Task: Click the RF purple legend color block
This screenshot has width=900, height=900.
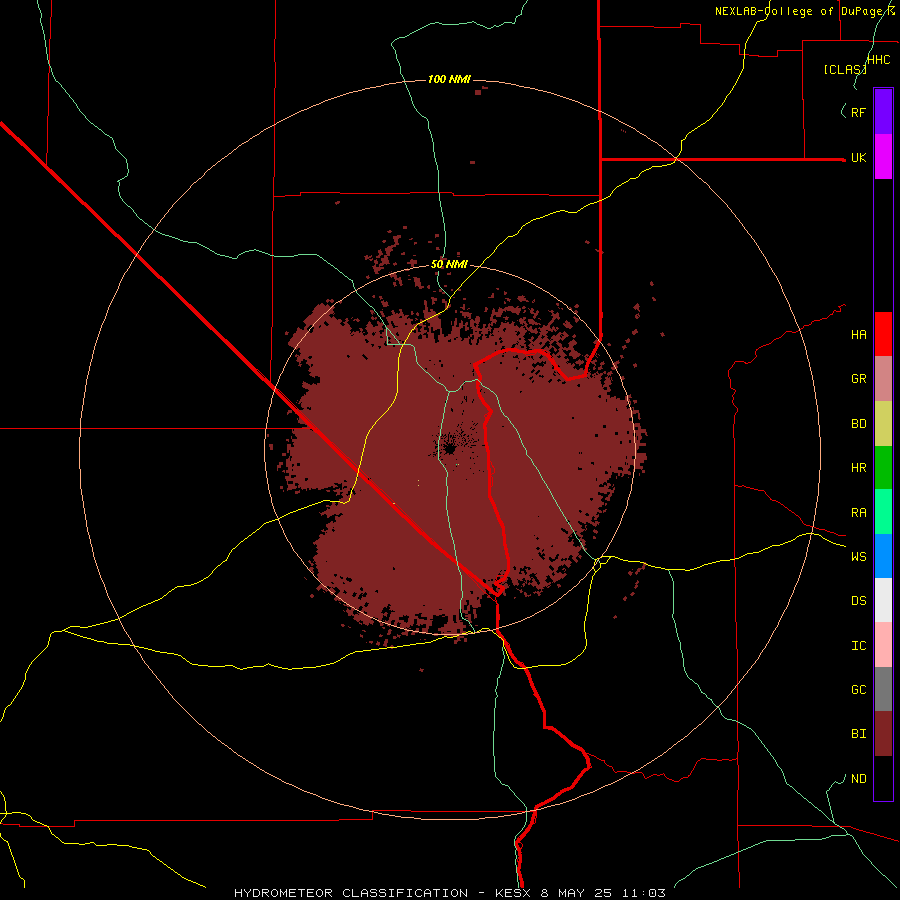Action: tap(883, 112)
